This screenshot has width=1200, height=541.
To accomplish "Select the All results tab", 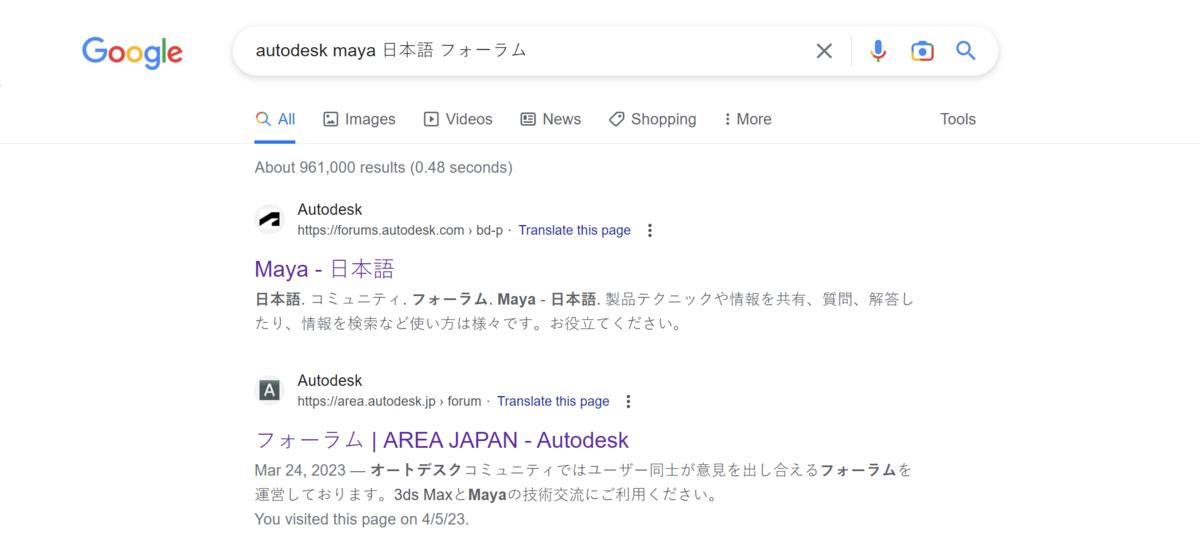I will [x=275, y=119].
